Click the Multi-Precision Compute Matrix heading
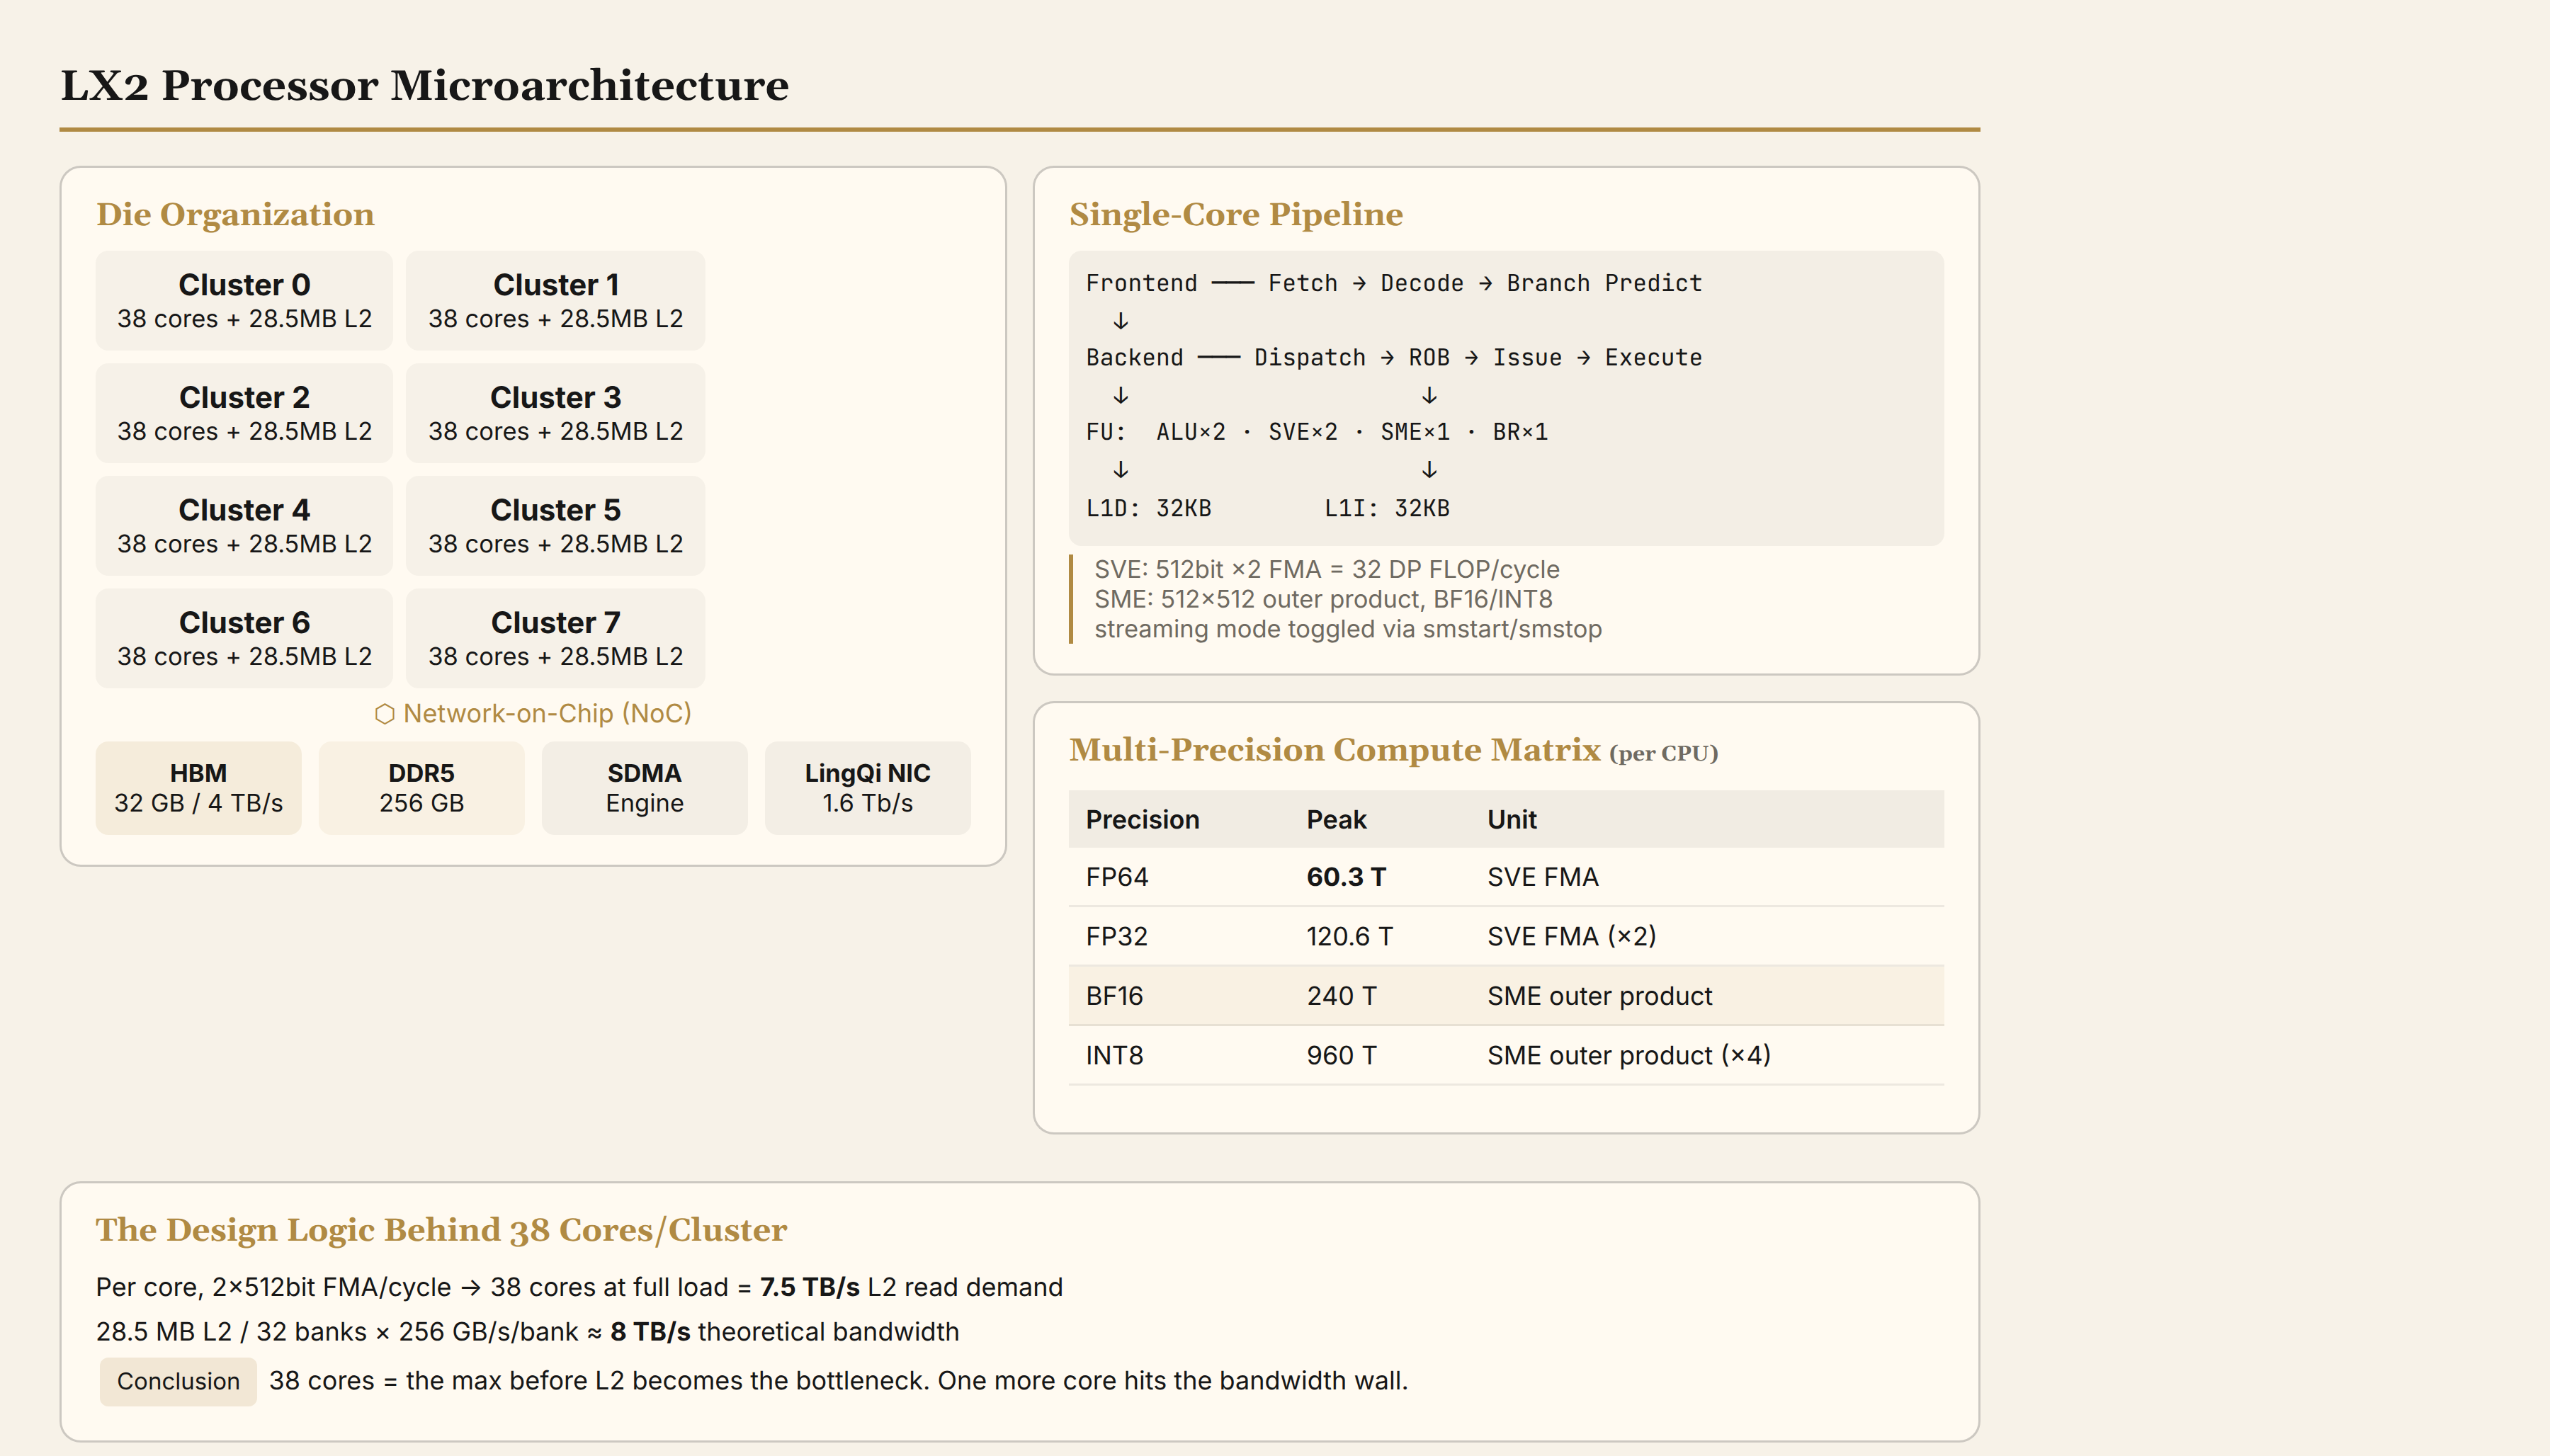Screen dimensions: 2550x1456 1335,750
